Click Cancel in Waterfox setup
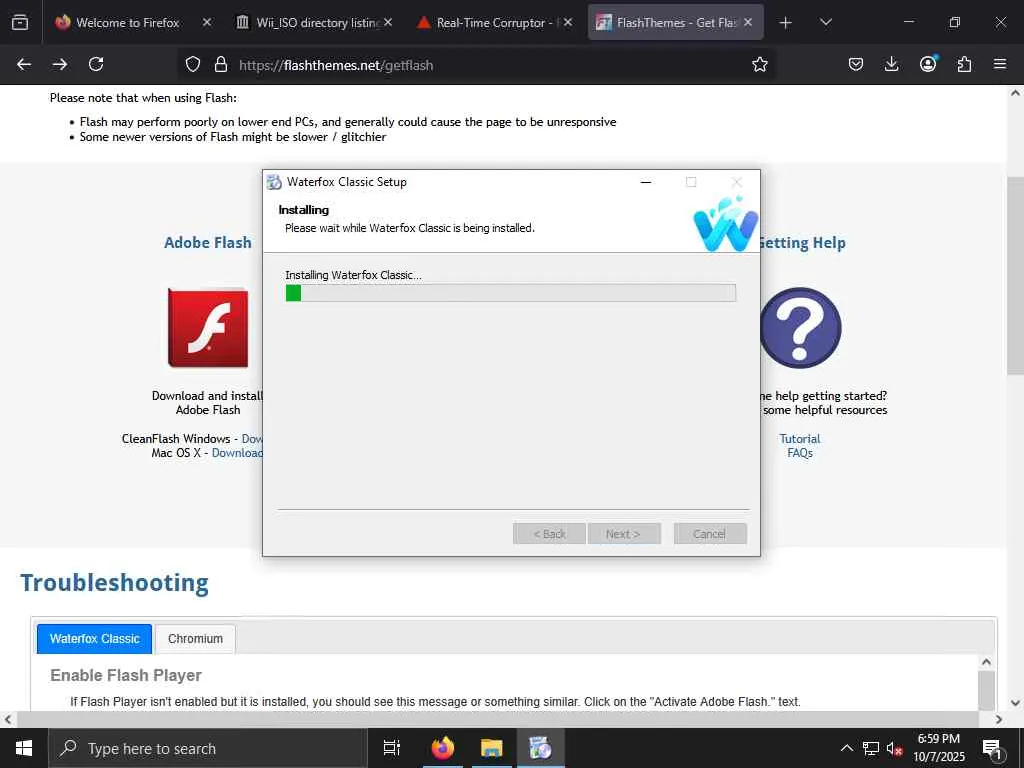Image resolution: width=1024 pixels, height=768 pixels. pos(710,534)
